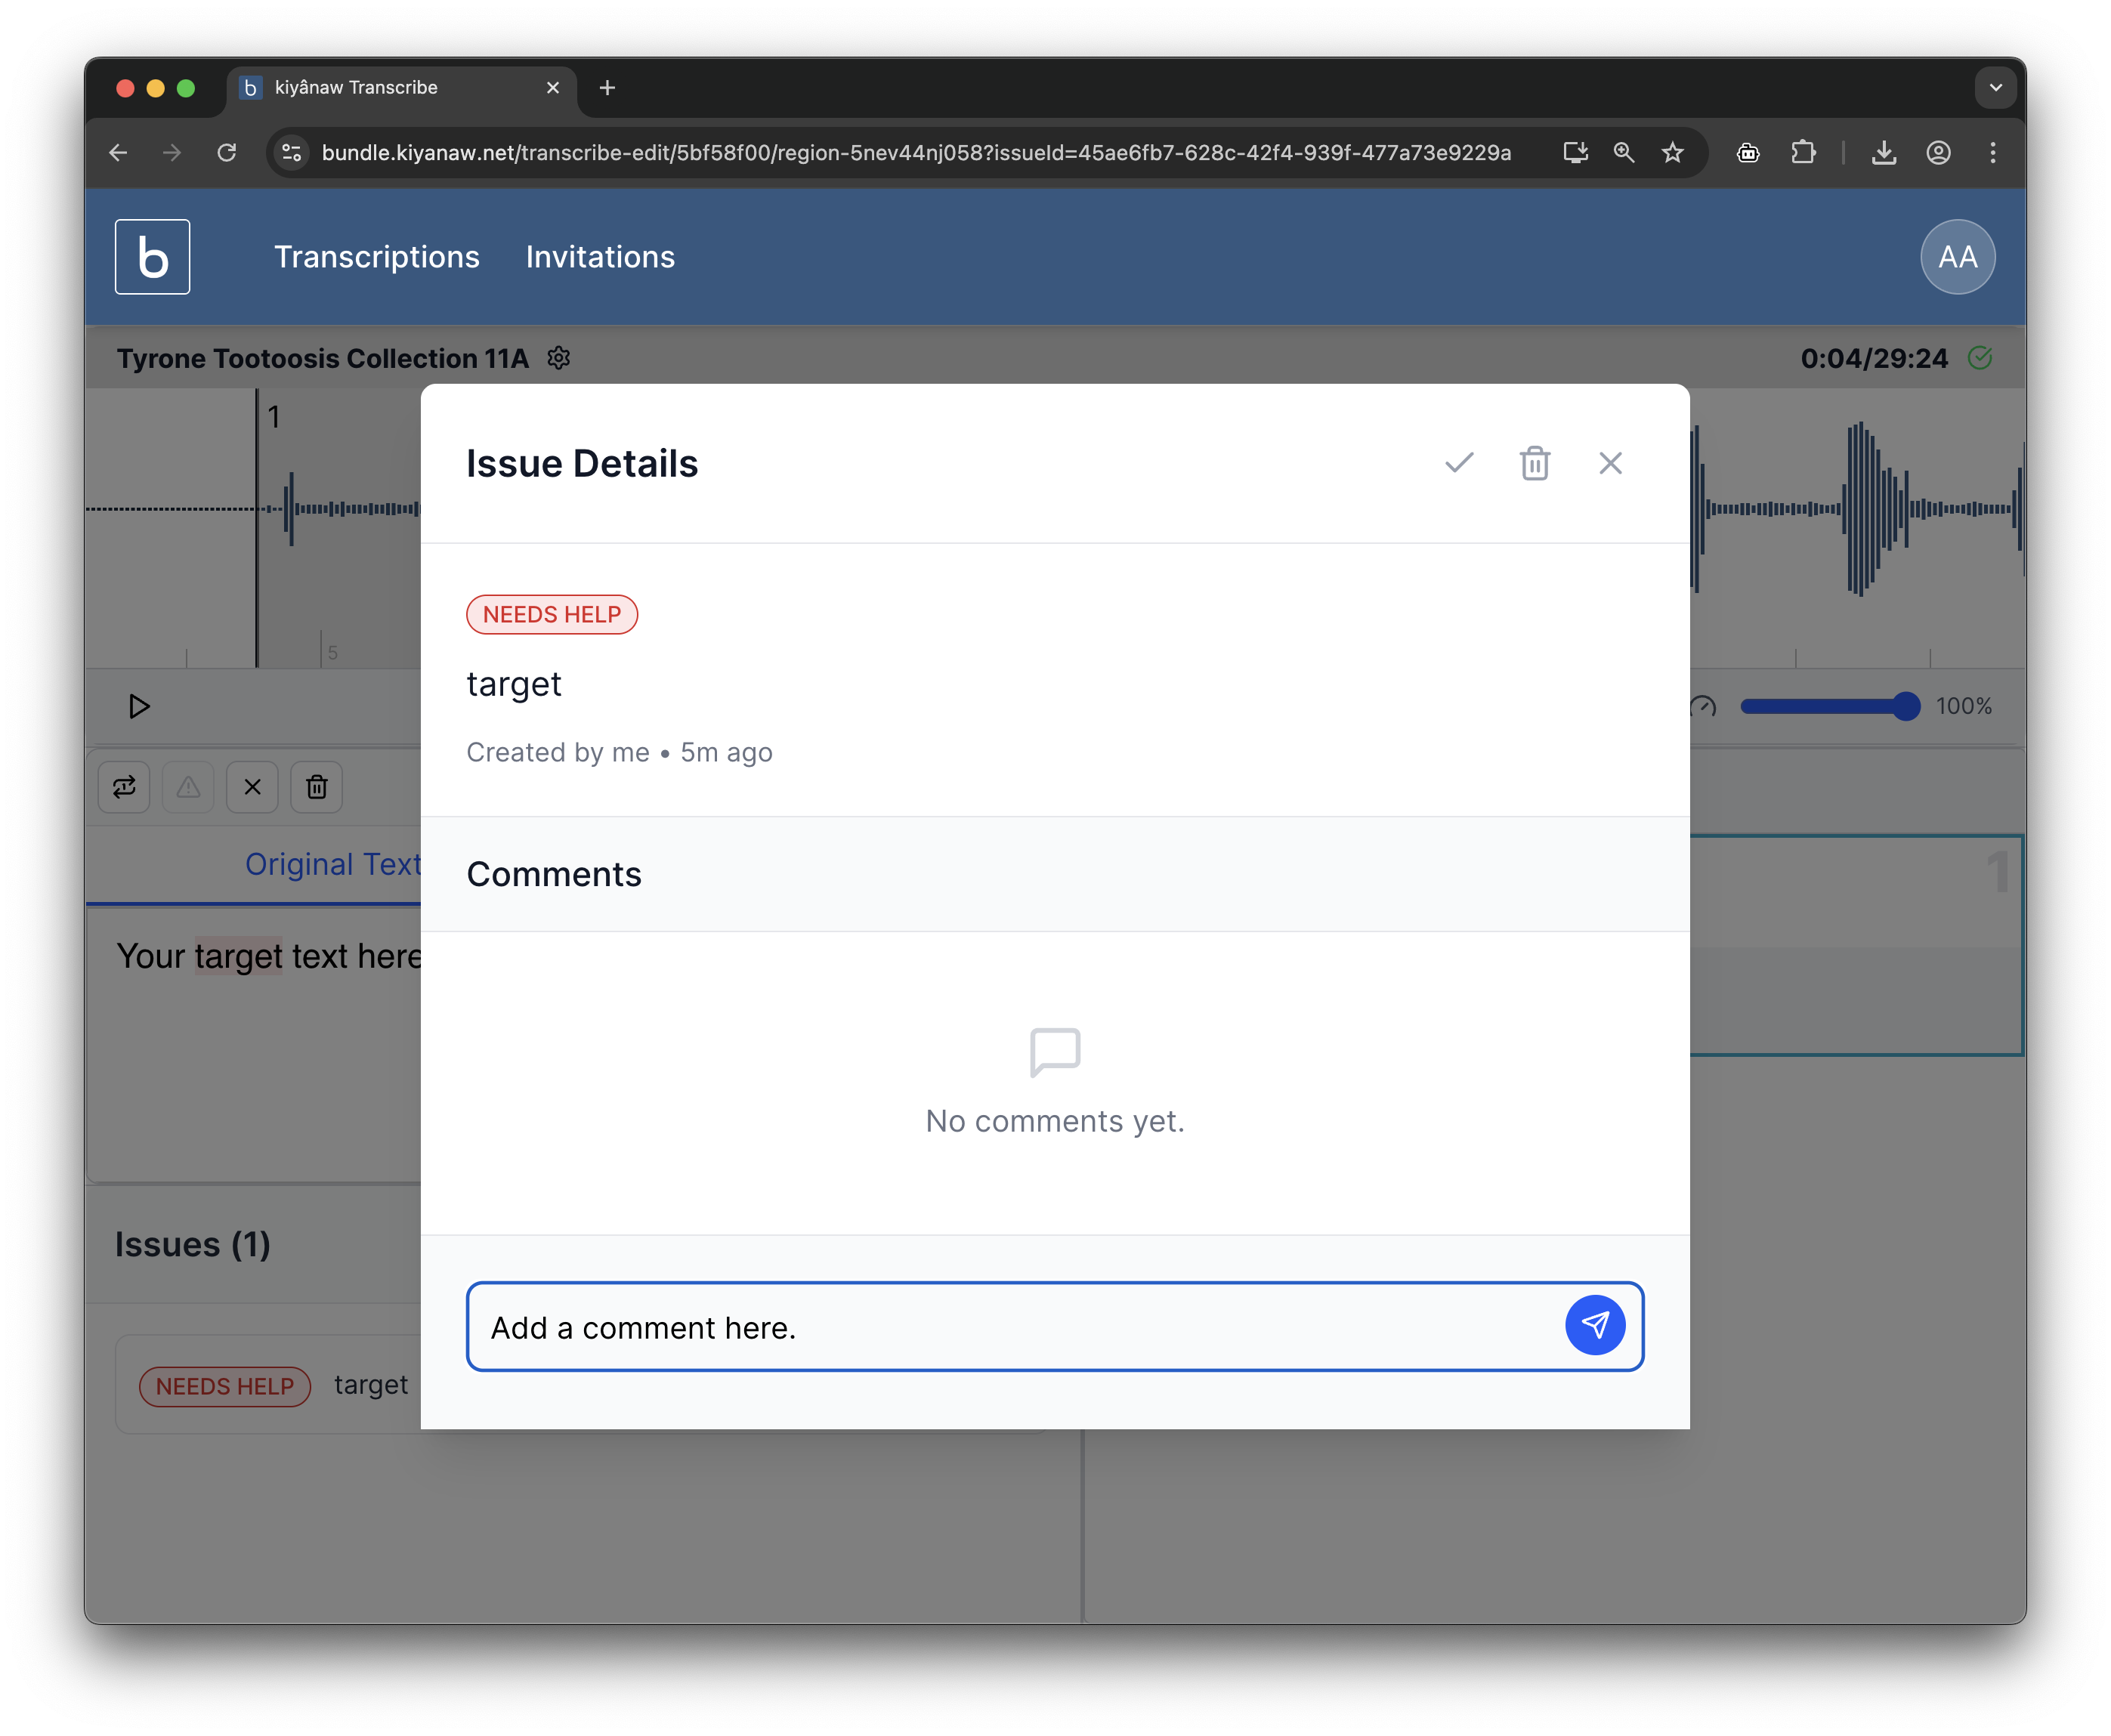The height and width of the screenshot is (1736, 2111).
Task: Click the loop/repeat region icon
Action: pos(123,787)
